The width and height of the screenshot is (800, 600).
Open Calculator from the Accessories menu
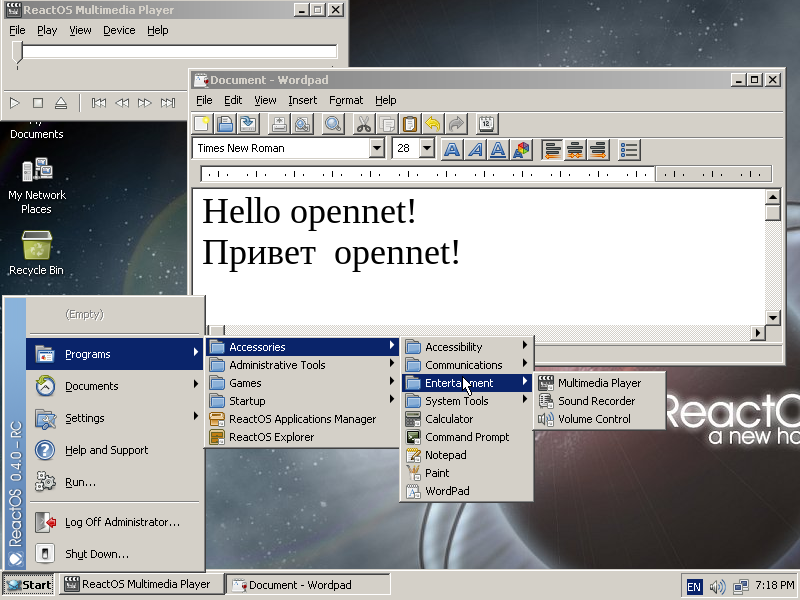449,419
